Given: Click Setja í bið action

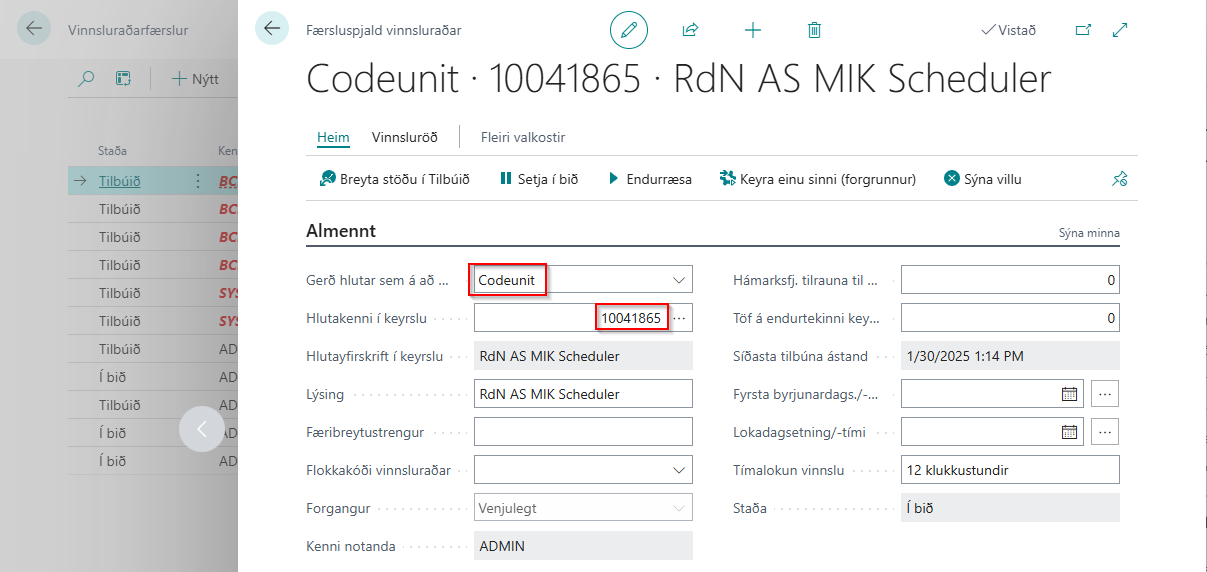Looking at the screenshot, I should coord(540,179).
